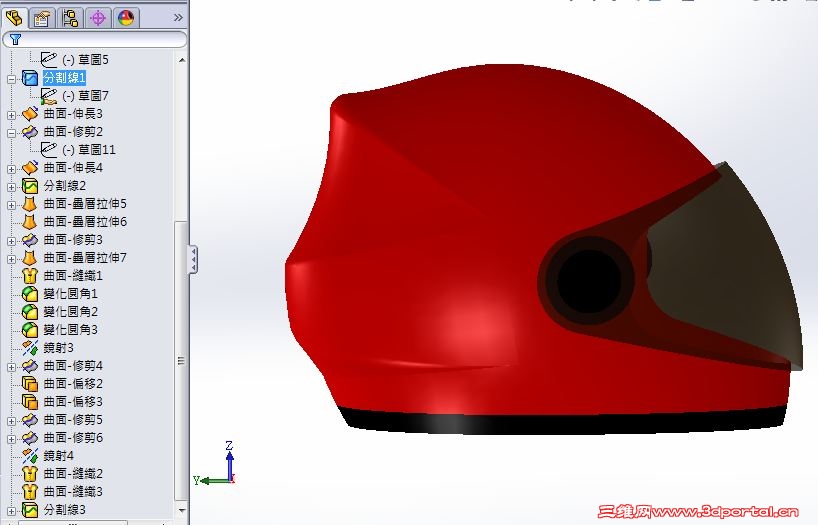The height and width of the screenshot is (525, 818).
Task: Click the 曲面-縫織1 knit surface icon
Action: pyautogui.click(x=30, y=276)
